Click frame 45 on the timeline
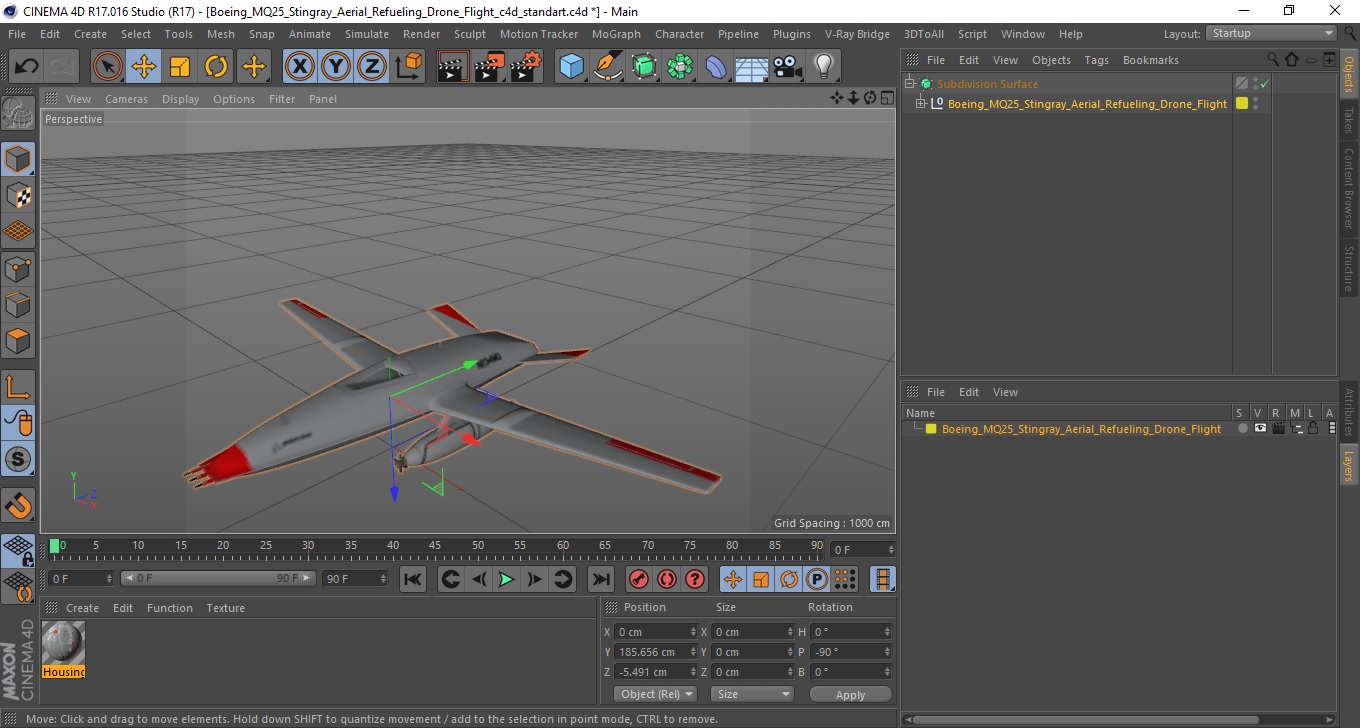Image resolution: width=1360 pixels, height=728 pixels. 435,548
